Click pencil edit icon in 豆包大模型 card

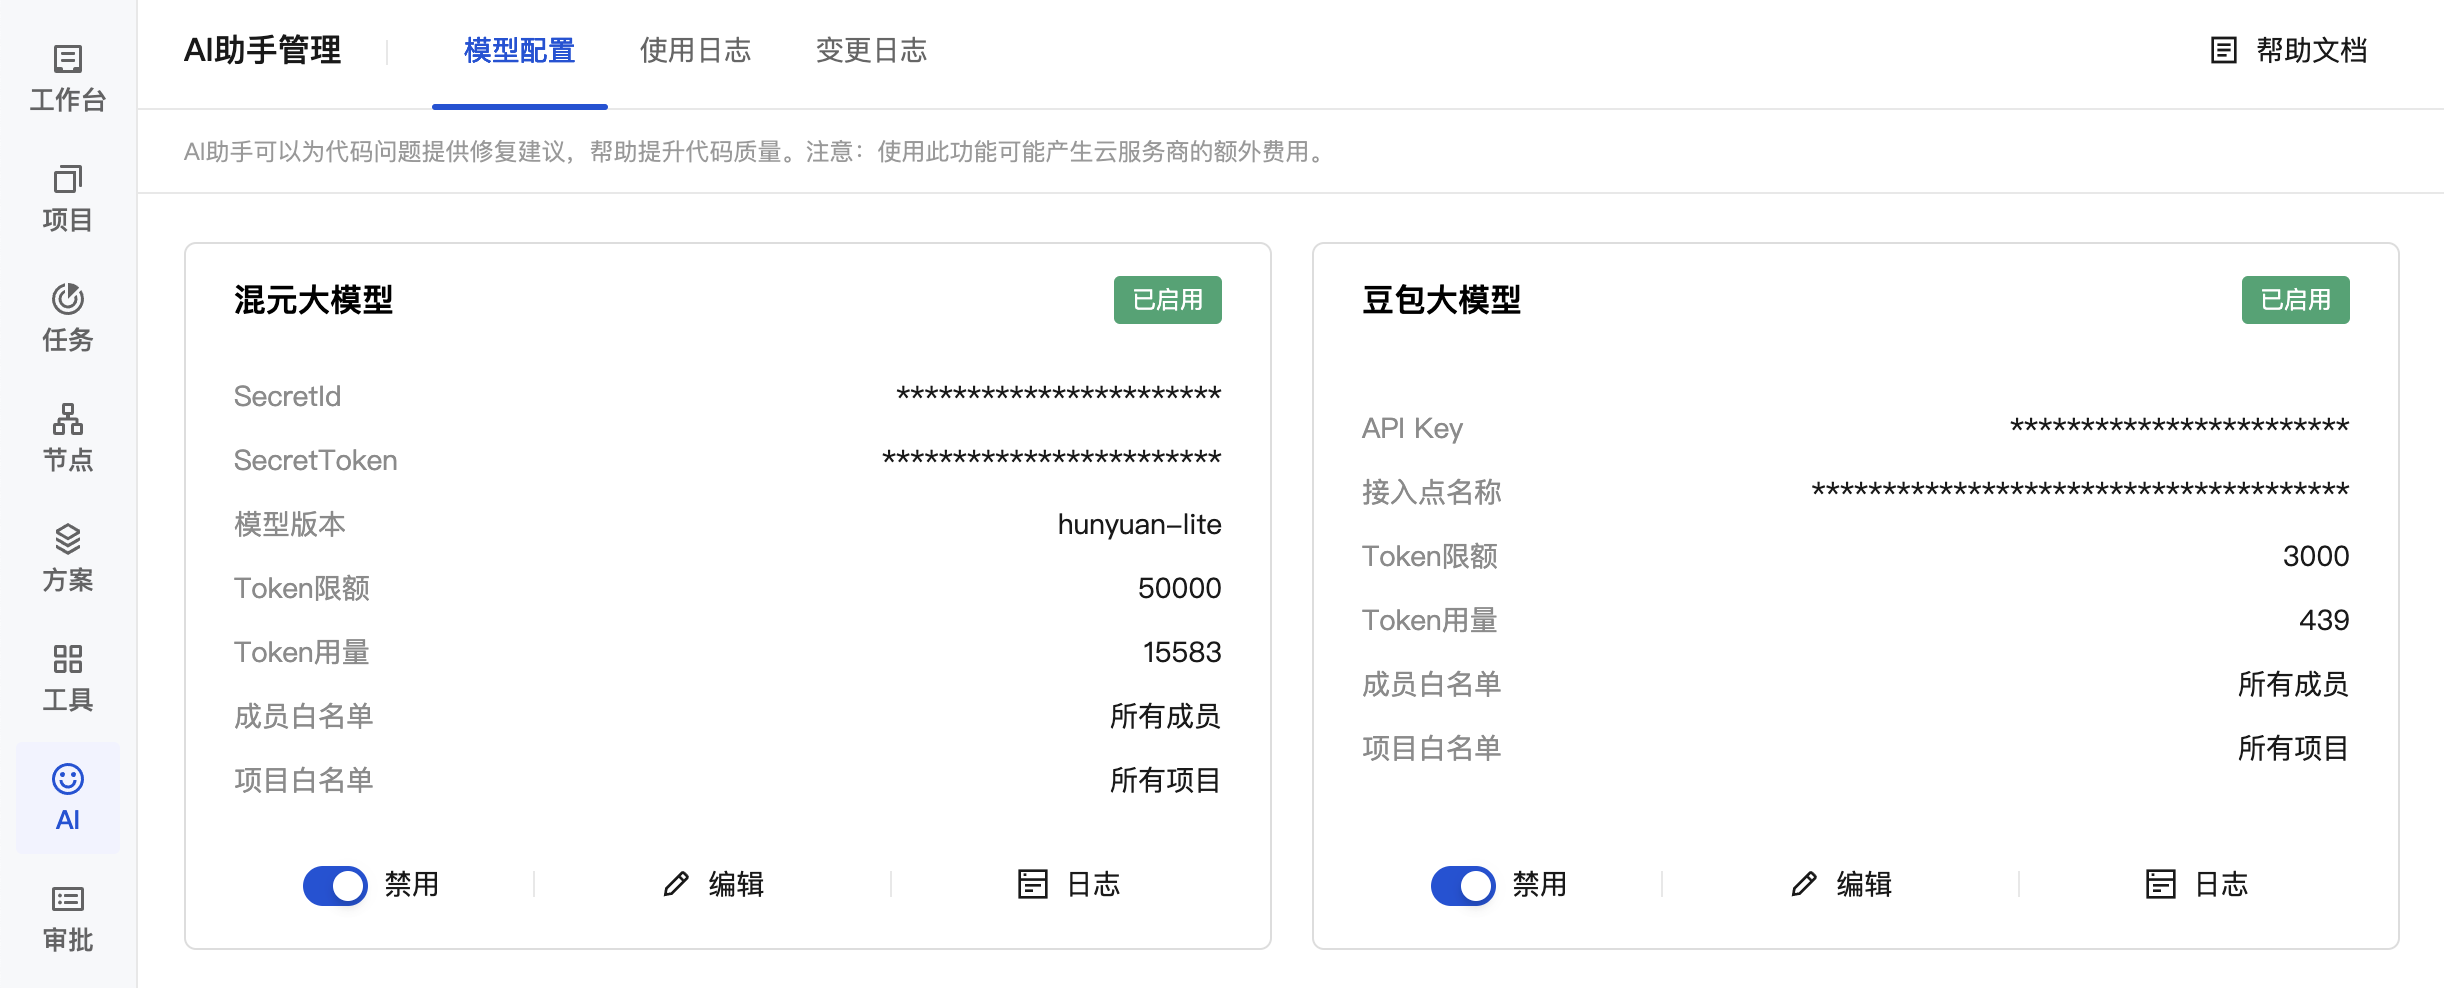click(1804, 884)
